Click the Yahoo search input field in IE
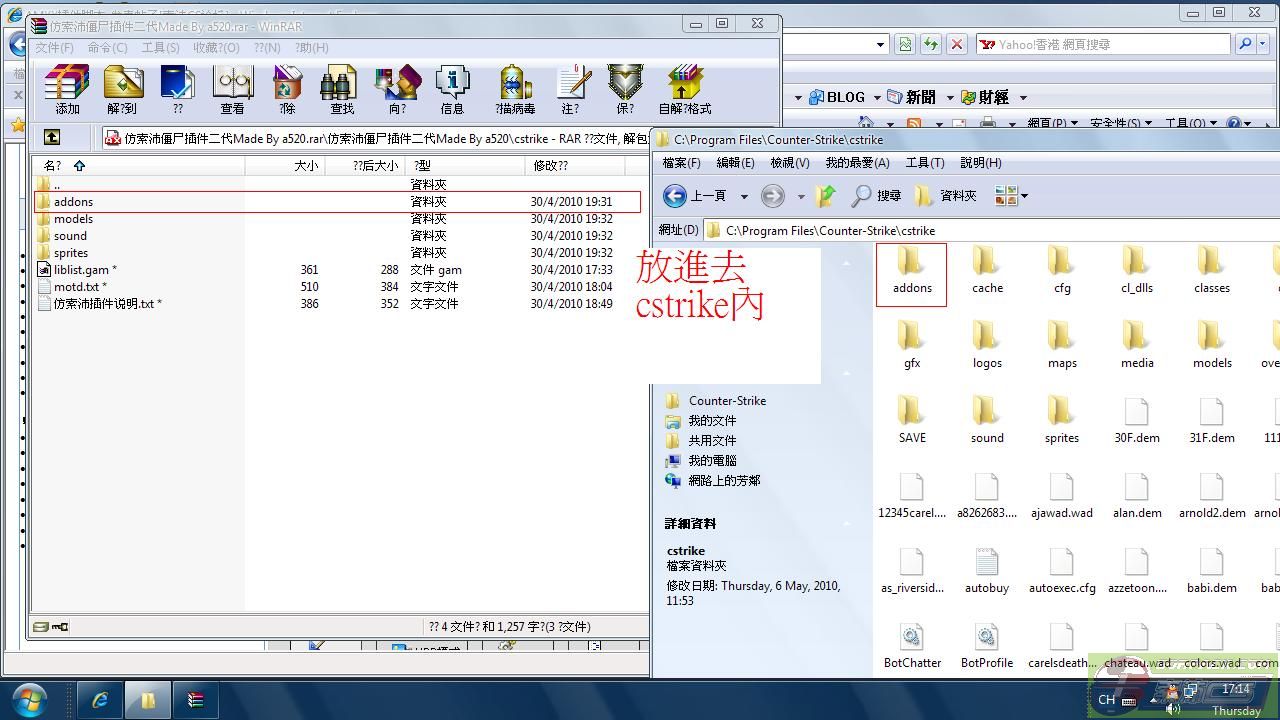Viewport: 1280px width, 720px height. [x=1102, y=44]
